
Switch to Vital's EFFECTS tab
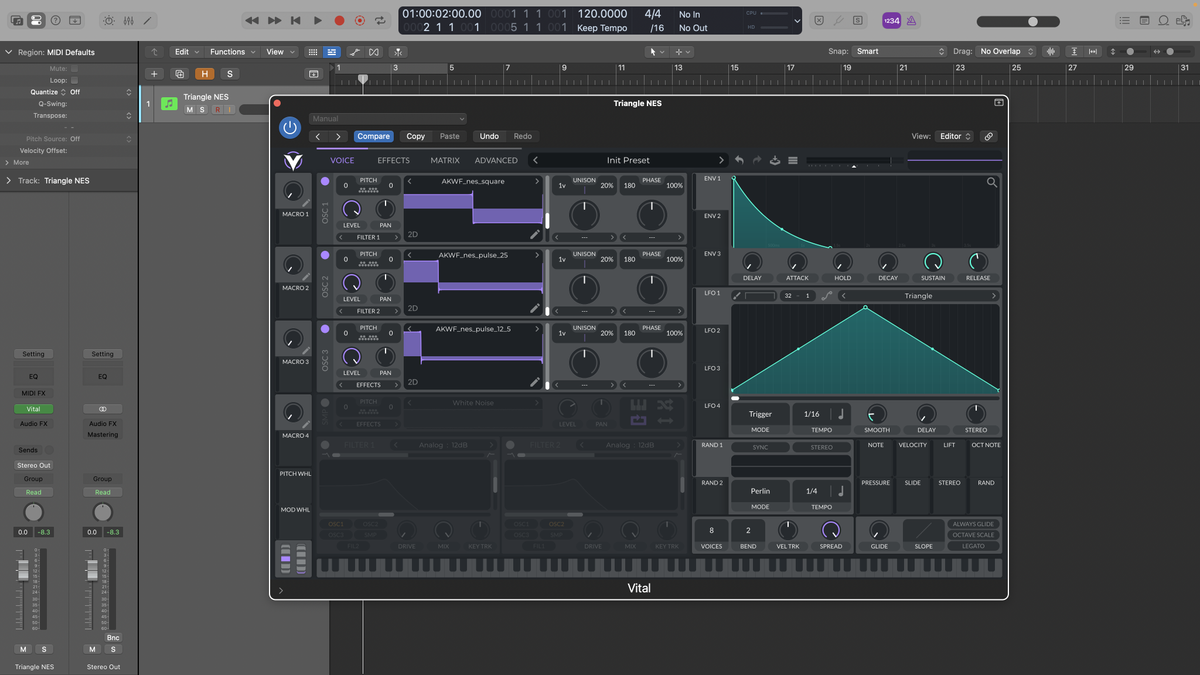[x=392, y=160]
